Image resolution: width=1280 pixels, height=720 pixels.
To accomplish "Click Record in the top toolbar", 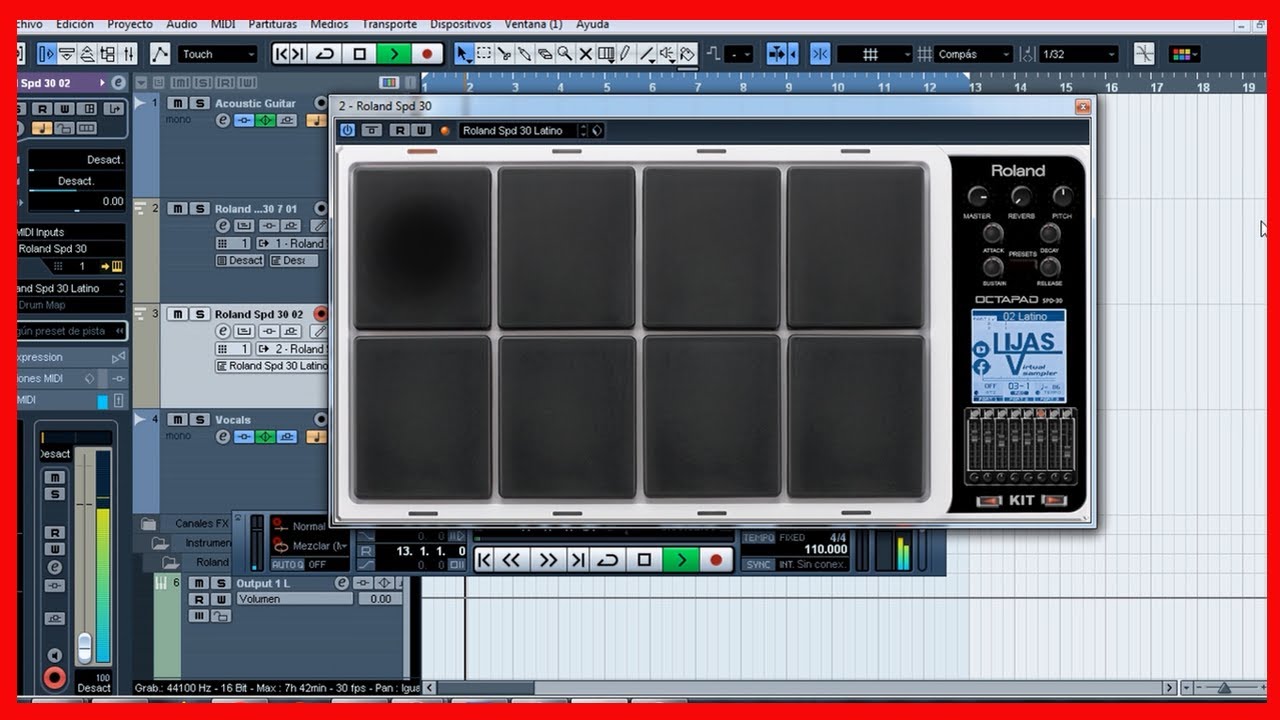I will 428,54.
